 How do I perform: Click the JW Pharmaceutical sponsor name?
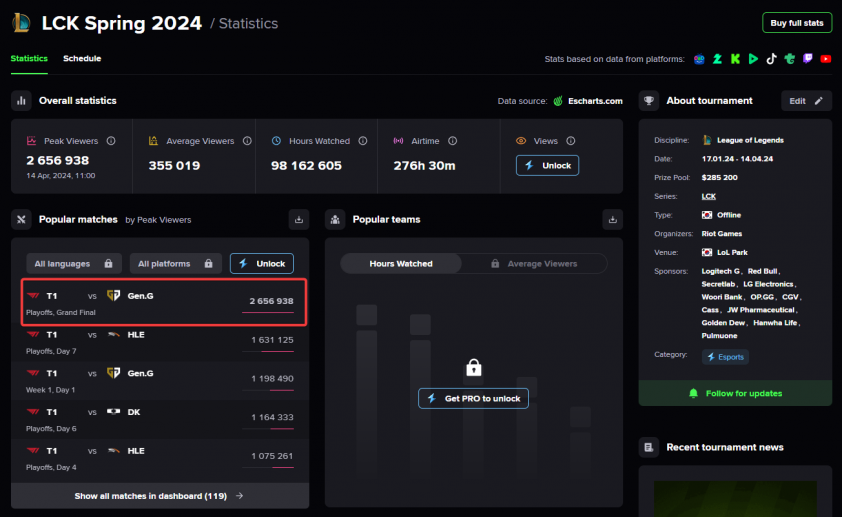760,310
